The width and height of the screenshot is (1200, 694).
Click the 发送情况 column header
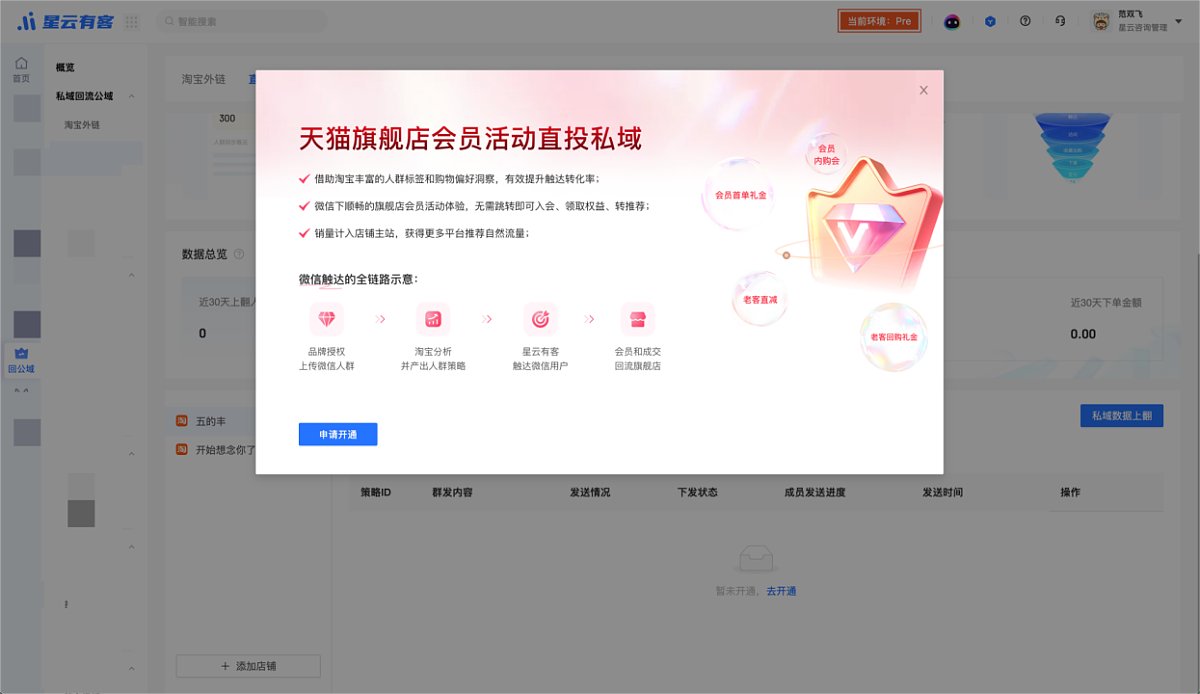point(590,493)
